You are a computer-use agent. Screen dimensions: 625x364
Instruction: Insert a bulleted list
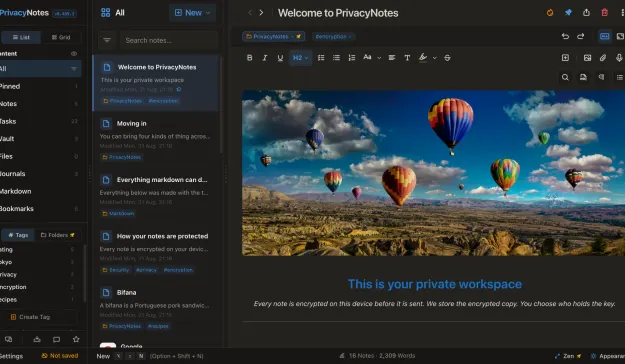(336, 58)
